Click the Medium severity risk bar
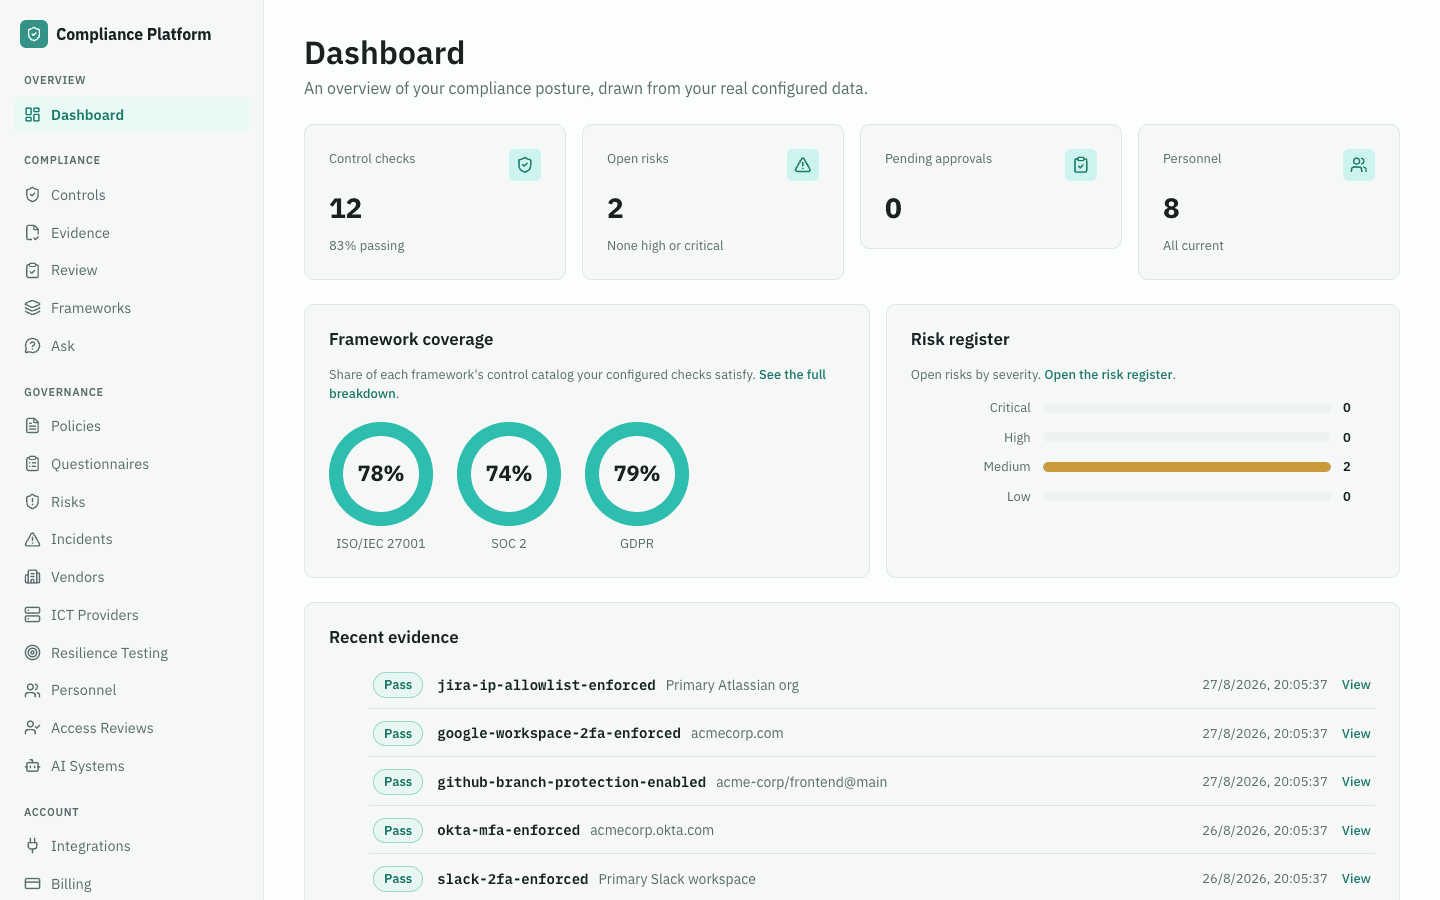Viewport: 1440px width, 900px height. tap(1187, 467)
